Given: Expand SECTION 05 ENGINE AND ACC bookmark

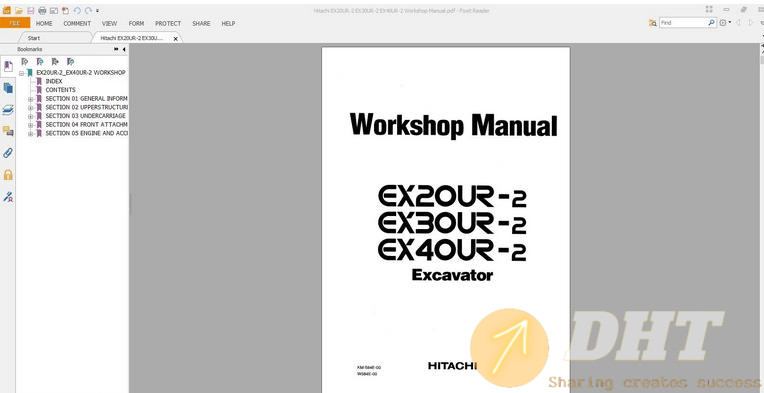Looking at the screenshot, I should click(x=31, y=134).
